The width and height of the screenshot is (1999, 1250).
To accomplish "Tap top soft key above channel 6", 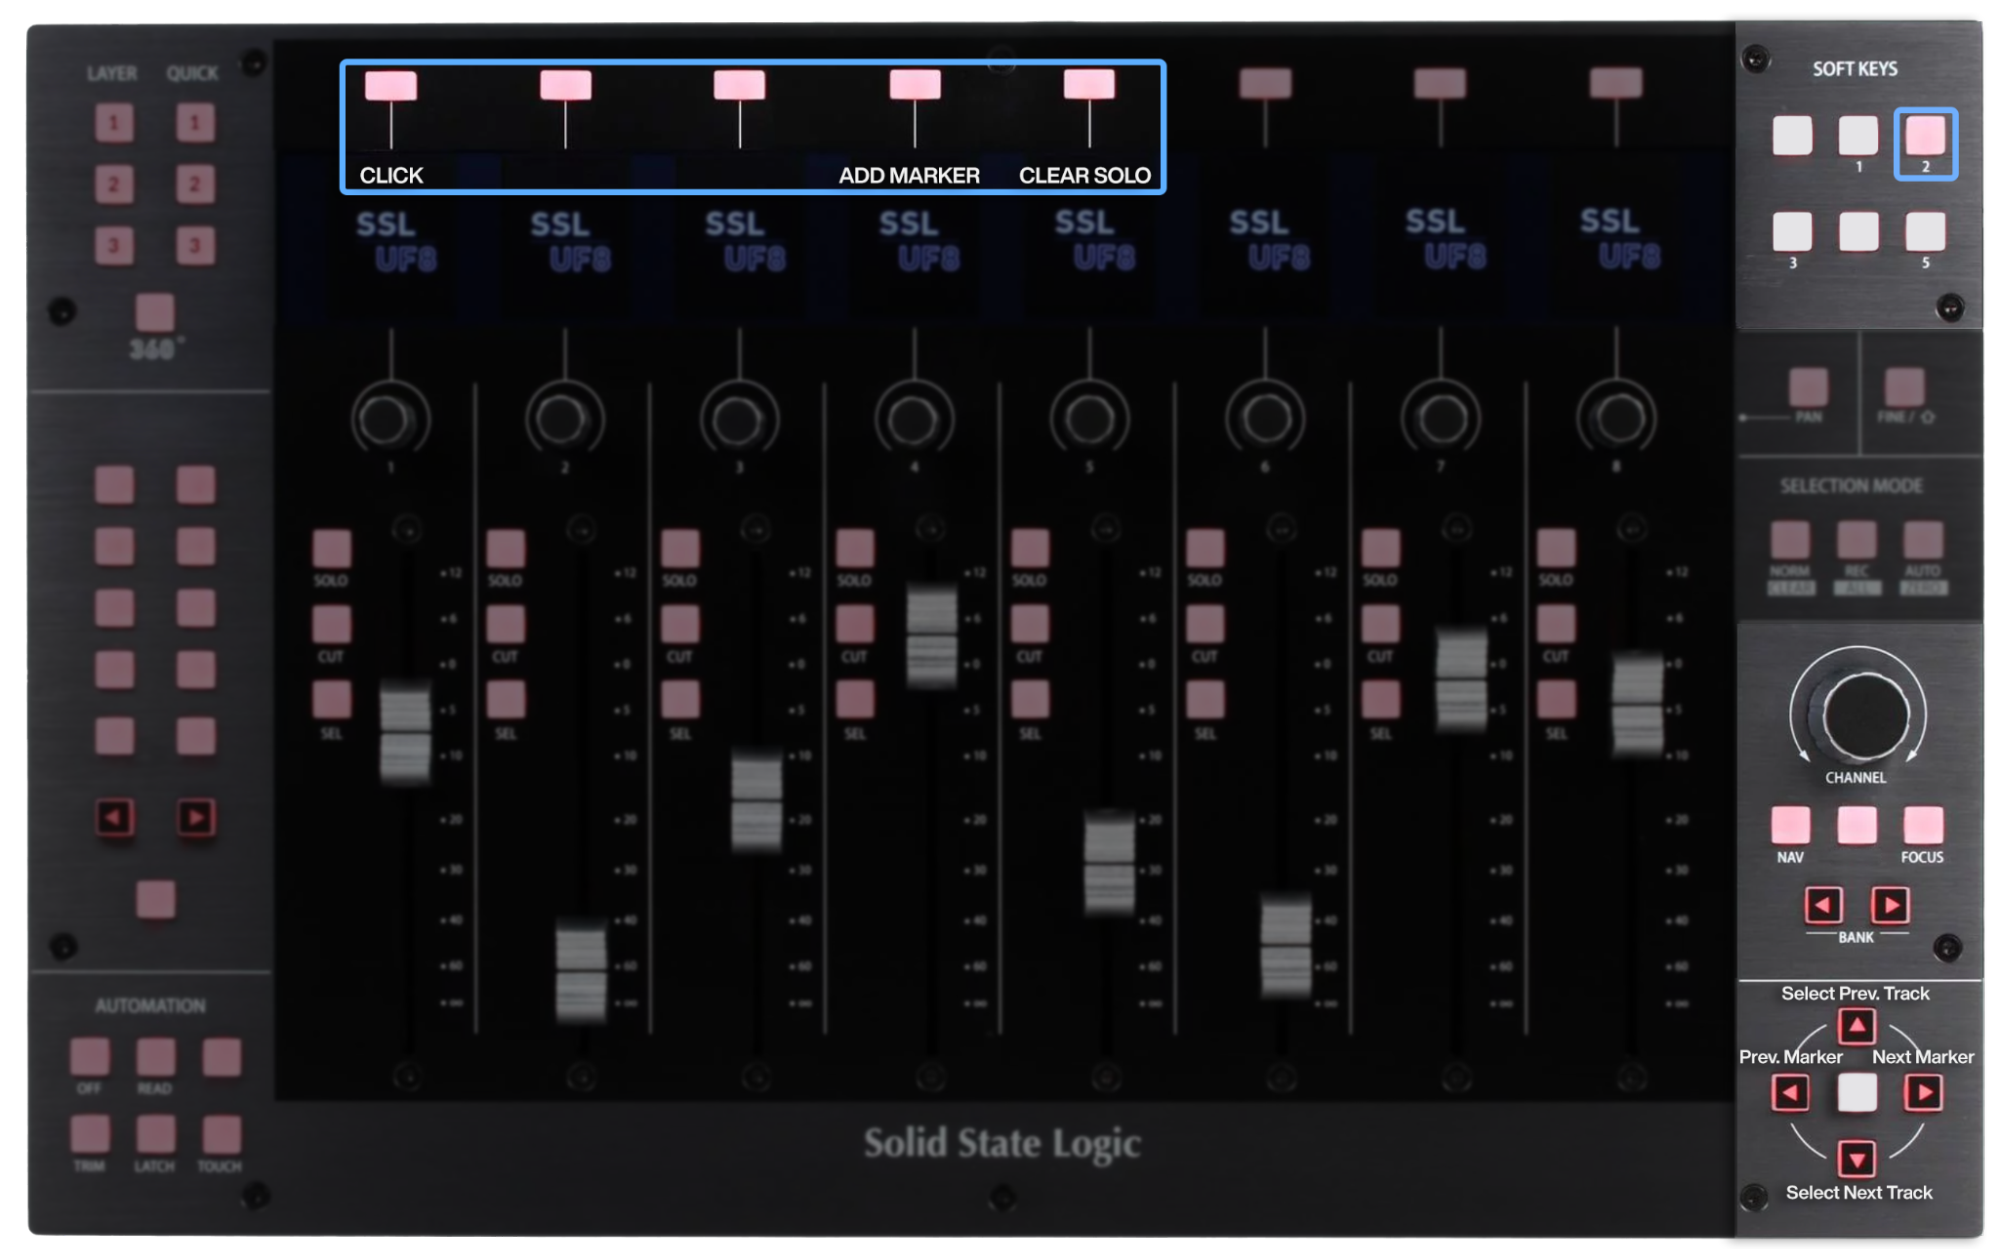I will 1265,83.
